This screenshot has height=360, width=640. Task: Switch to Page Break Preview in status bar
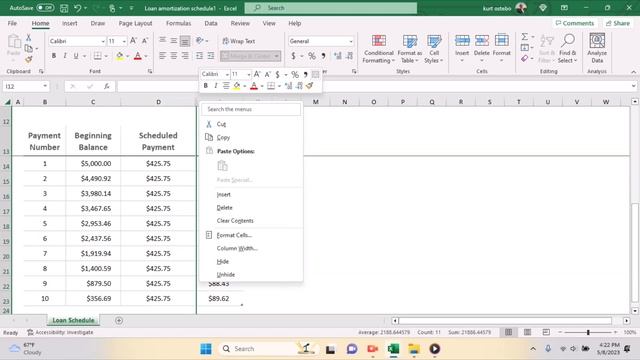point(546,332)
